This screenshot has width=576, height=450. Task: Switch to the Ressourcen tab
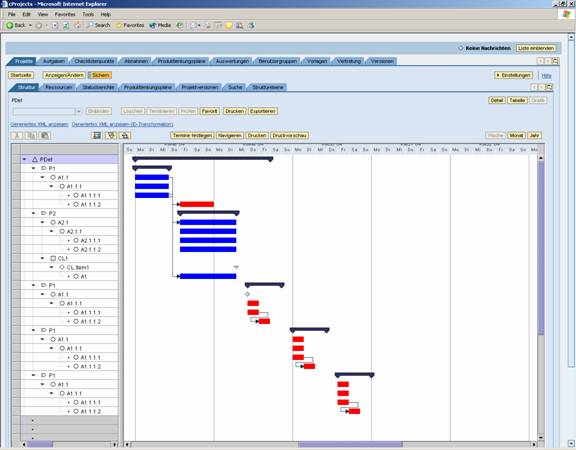(58, 87)
